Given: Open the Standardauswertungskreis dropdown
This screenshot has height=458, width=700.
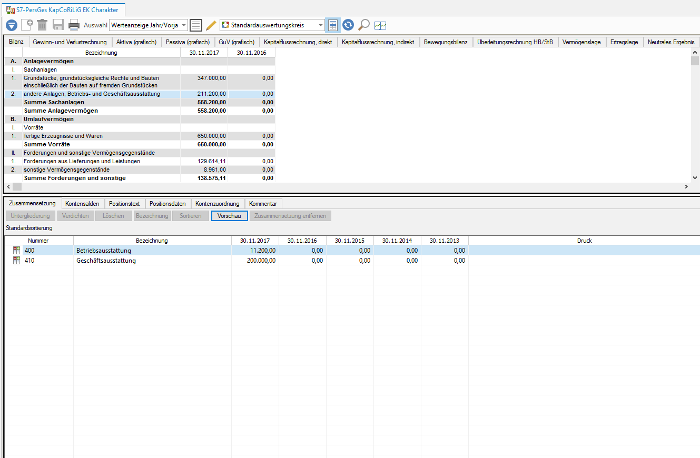Looking at the screenshot, I should tap(272, 25).
